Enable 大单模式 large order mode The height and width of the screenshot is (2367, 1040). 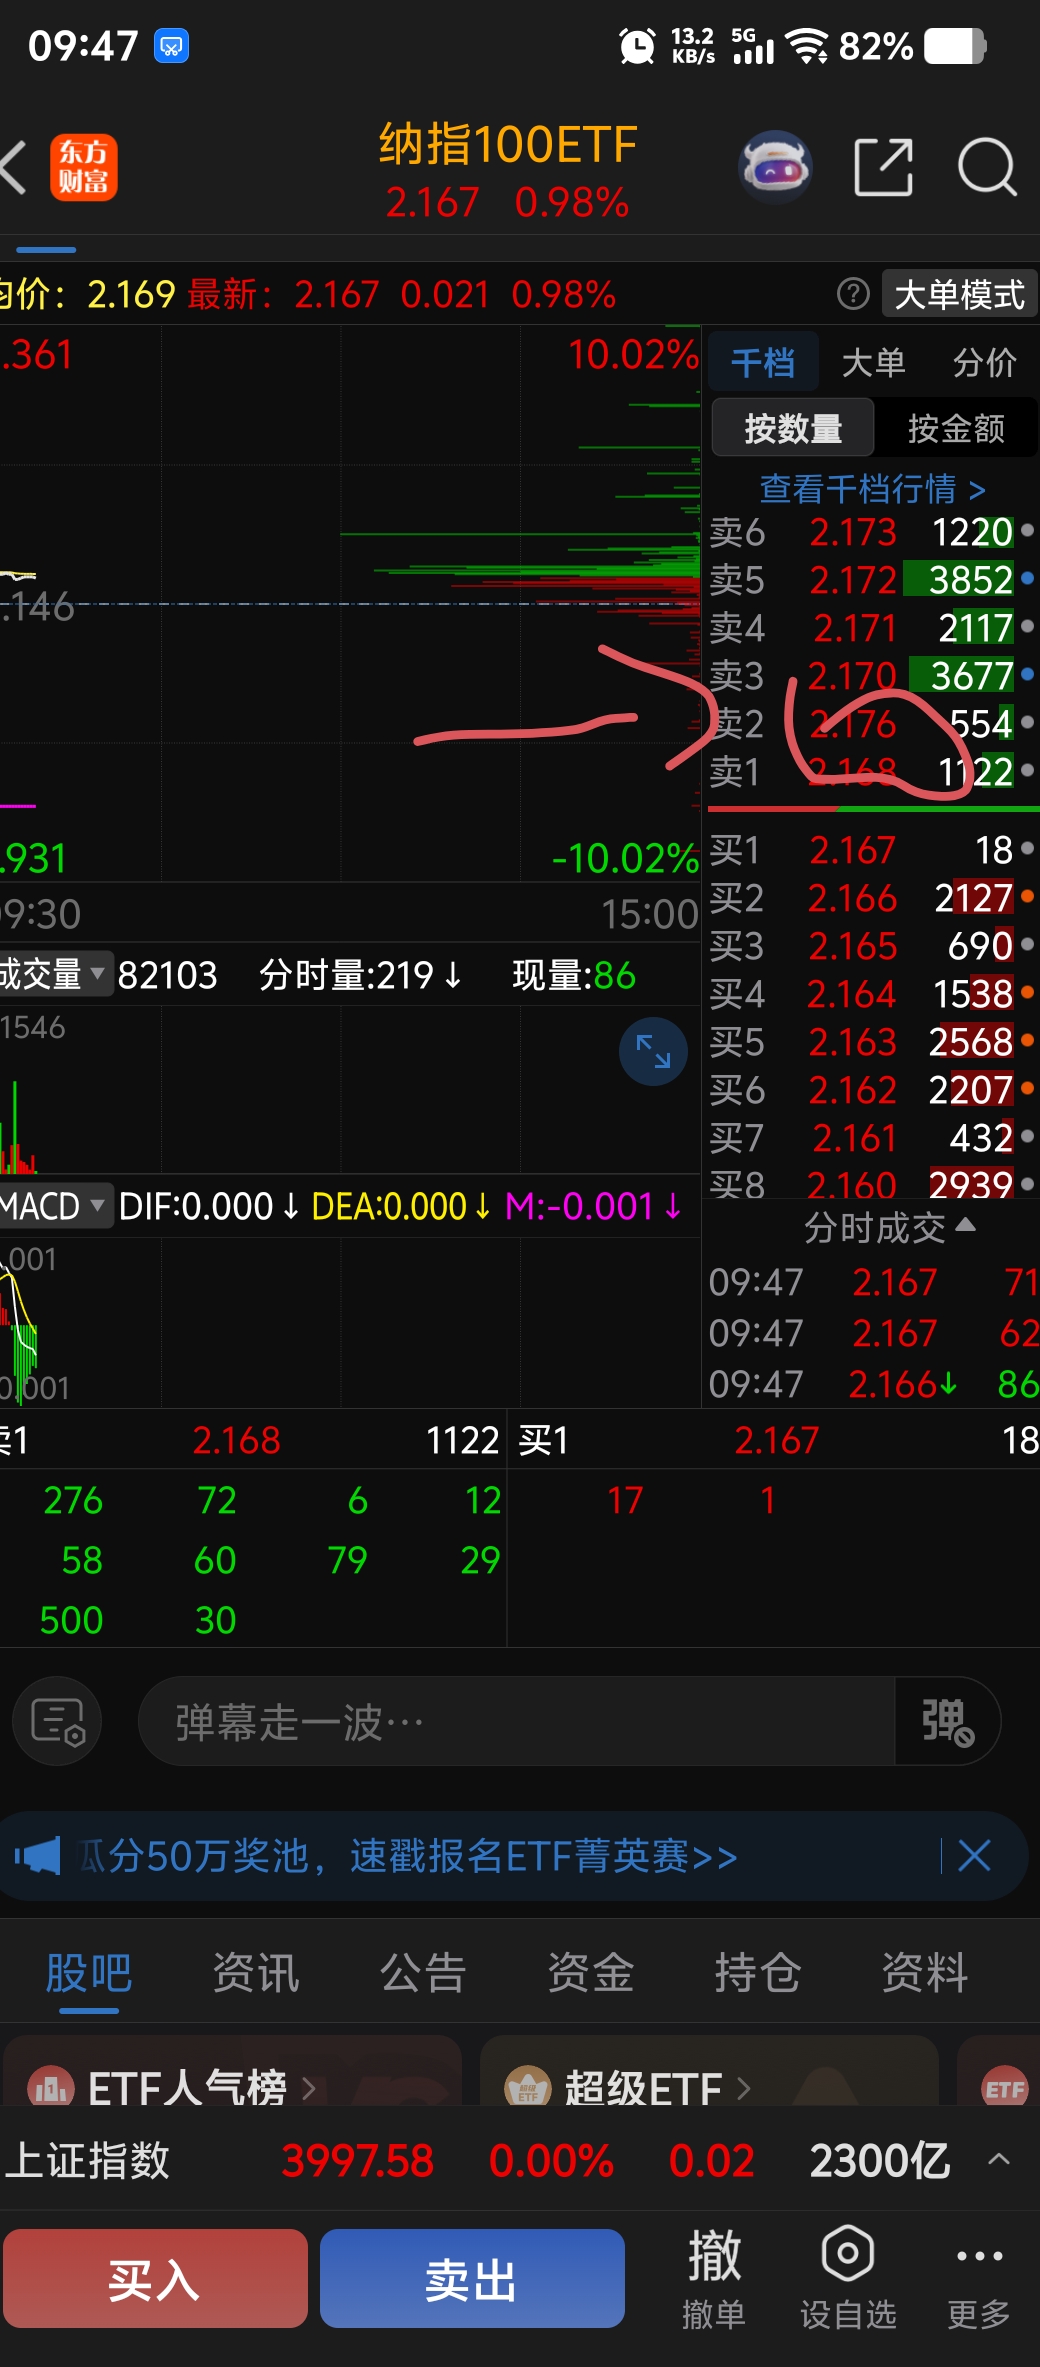(959, 294)
